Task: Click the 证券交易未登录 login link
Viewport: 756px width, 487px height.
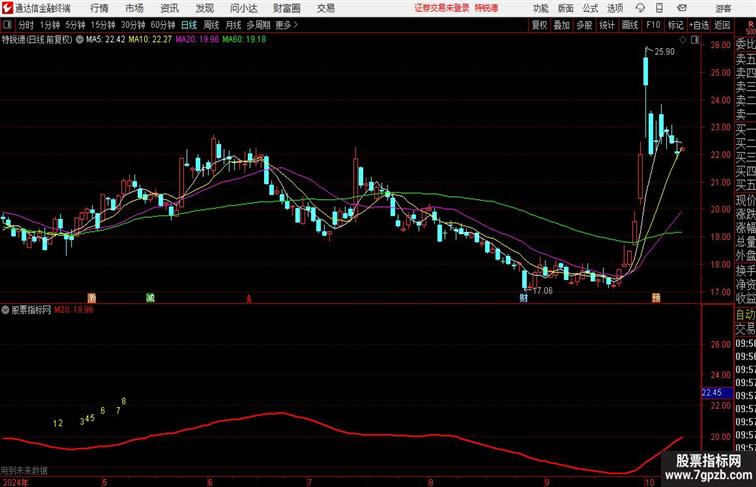Action: pos(442,8)
